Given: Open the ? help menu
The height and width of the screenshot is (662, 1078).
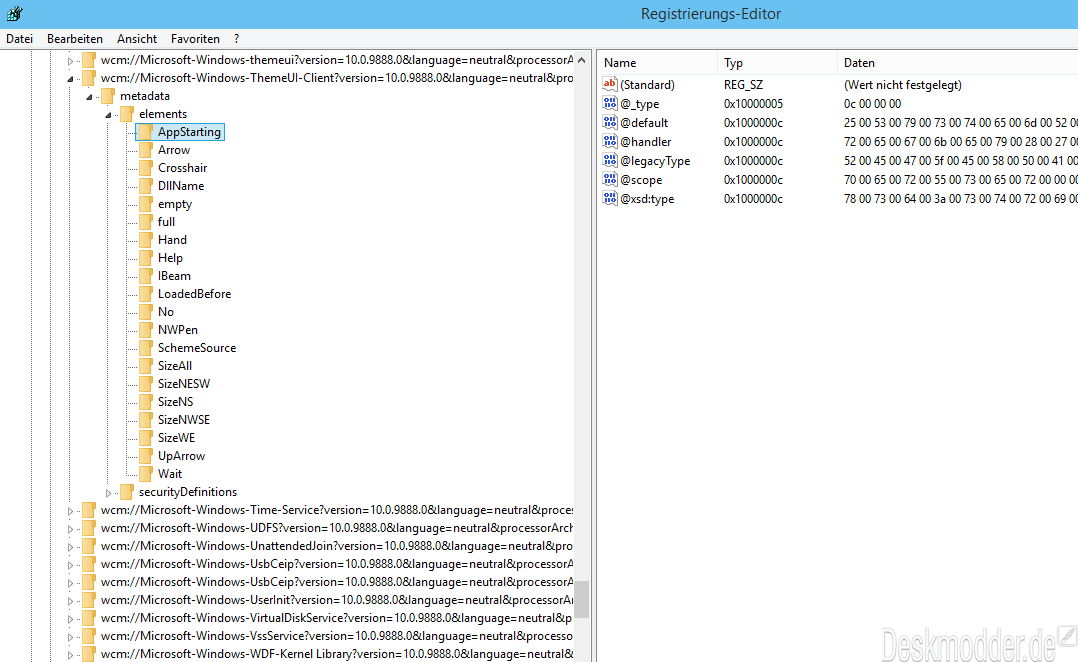Looking at the screenshot, I should point(236,39).
